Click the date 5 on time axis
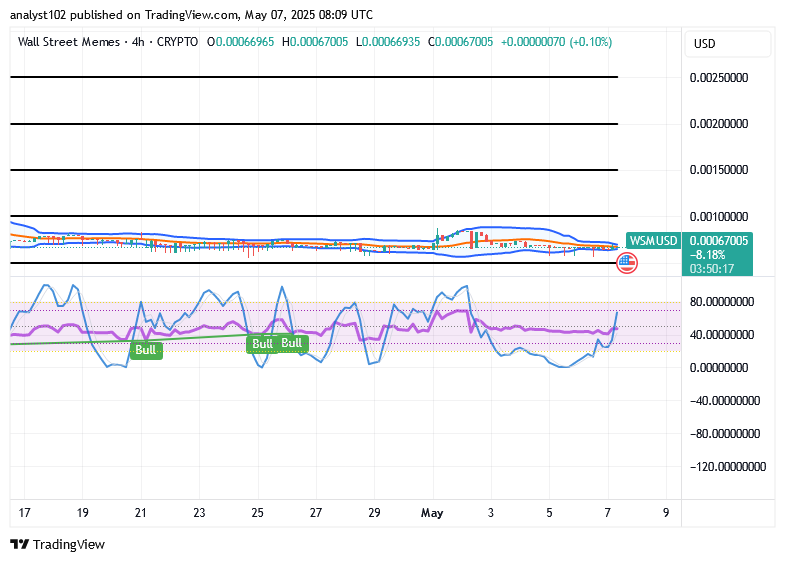This screenshot has width=785, height=562. click(x=549, y=513)
